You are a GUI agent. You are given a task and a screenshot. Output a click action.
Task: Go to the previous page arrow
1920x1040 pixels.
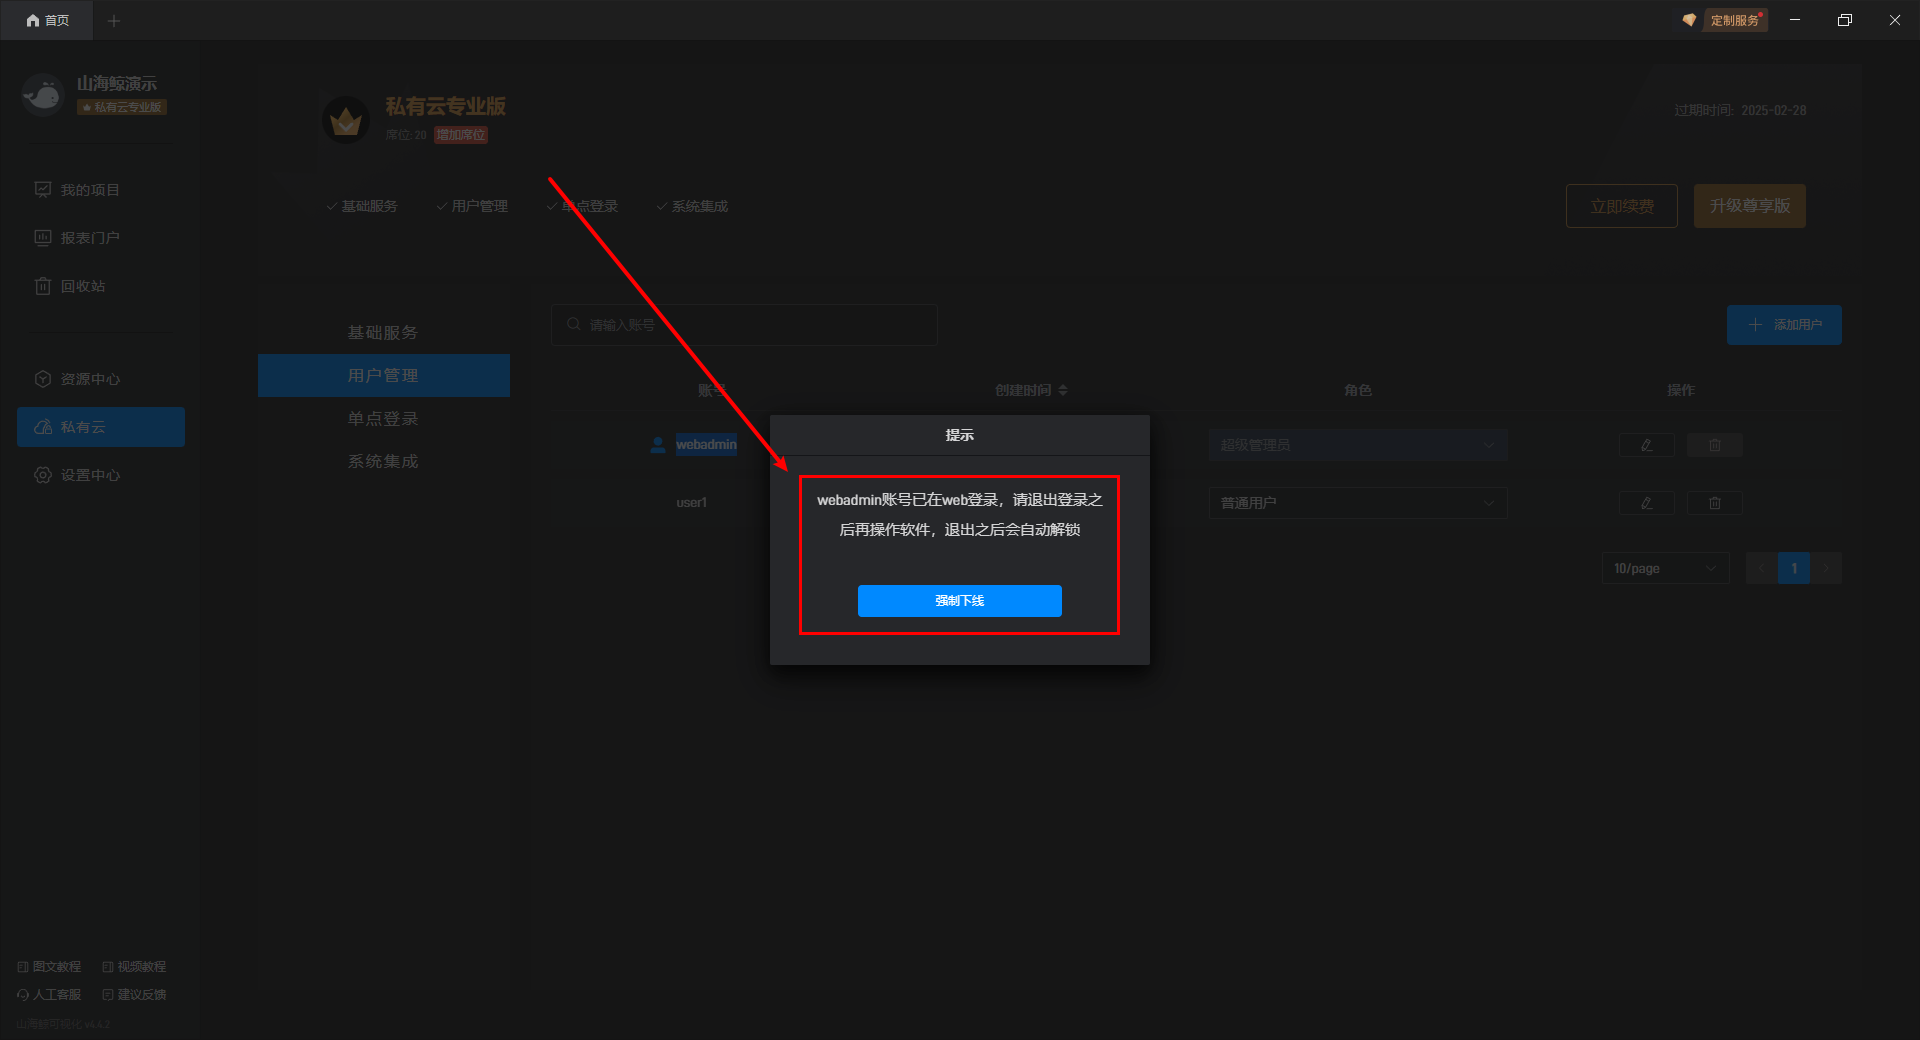point(1762,568)
